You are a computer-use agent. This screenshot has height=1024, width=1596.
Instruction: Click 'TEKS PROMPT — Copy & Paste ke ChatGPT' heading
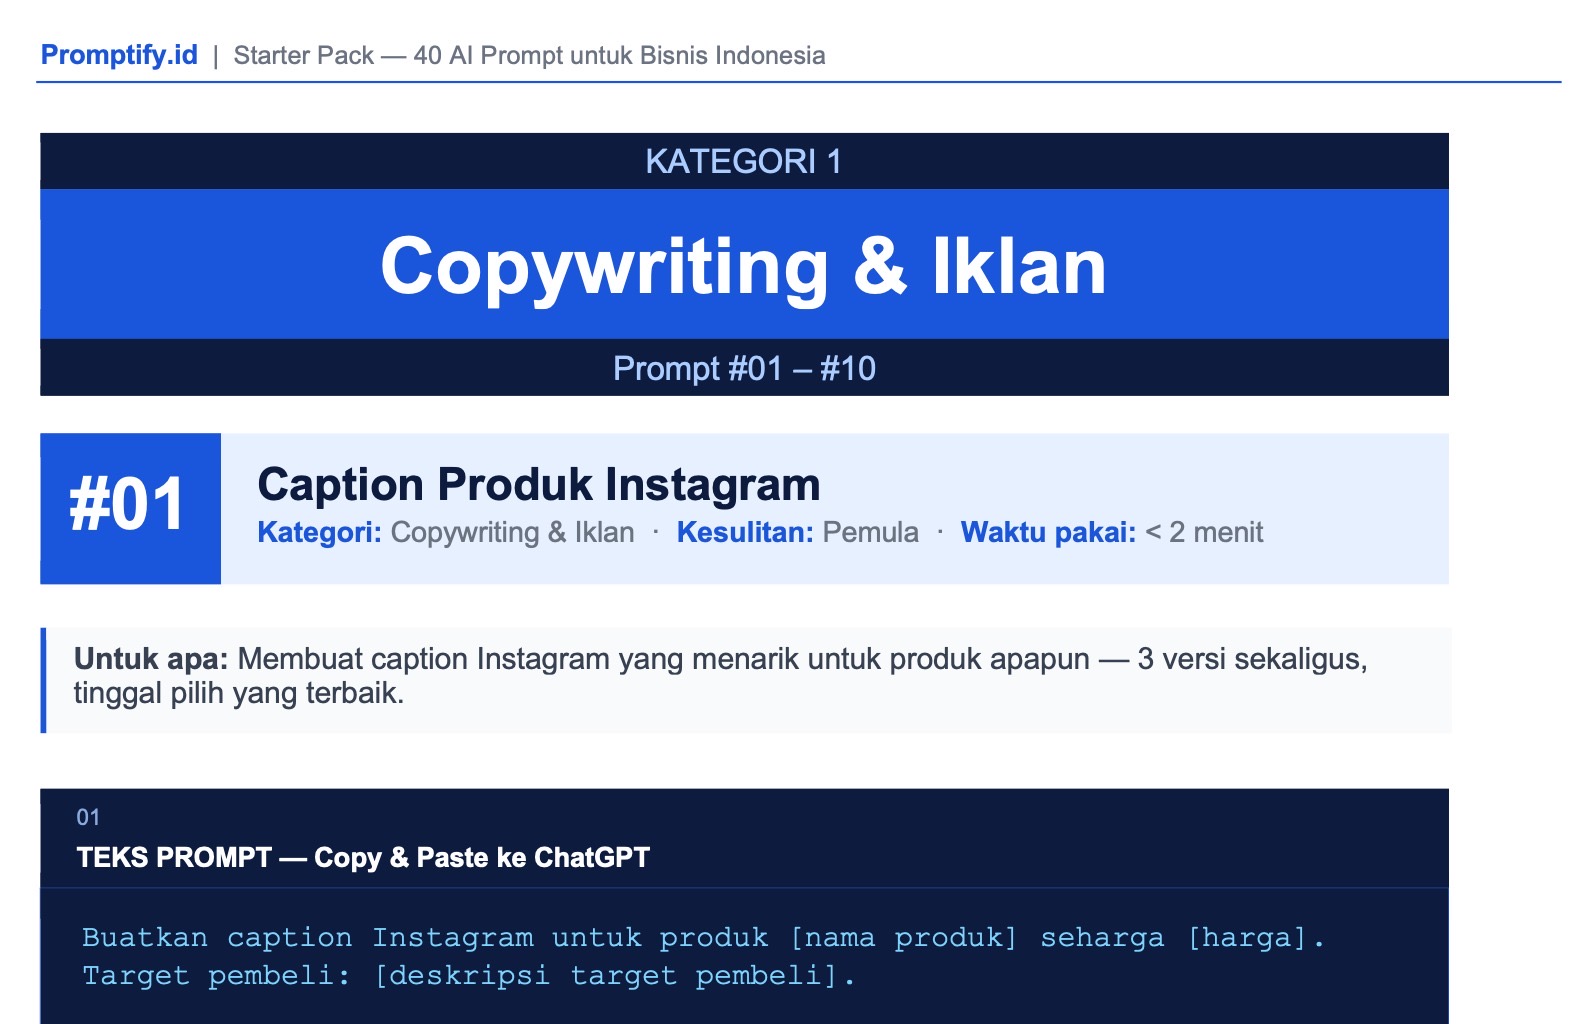[363, 857]
